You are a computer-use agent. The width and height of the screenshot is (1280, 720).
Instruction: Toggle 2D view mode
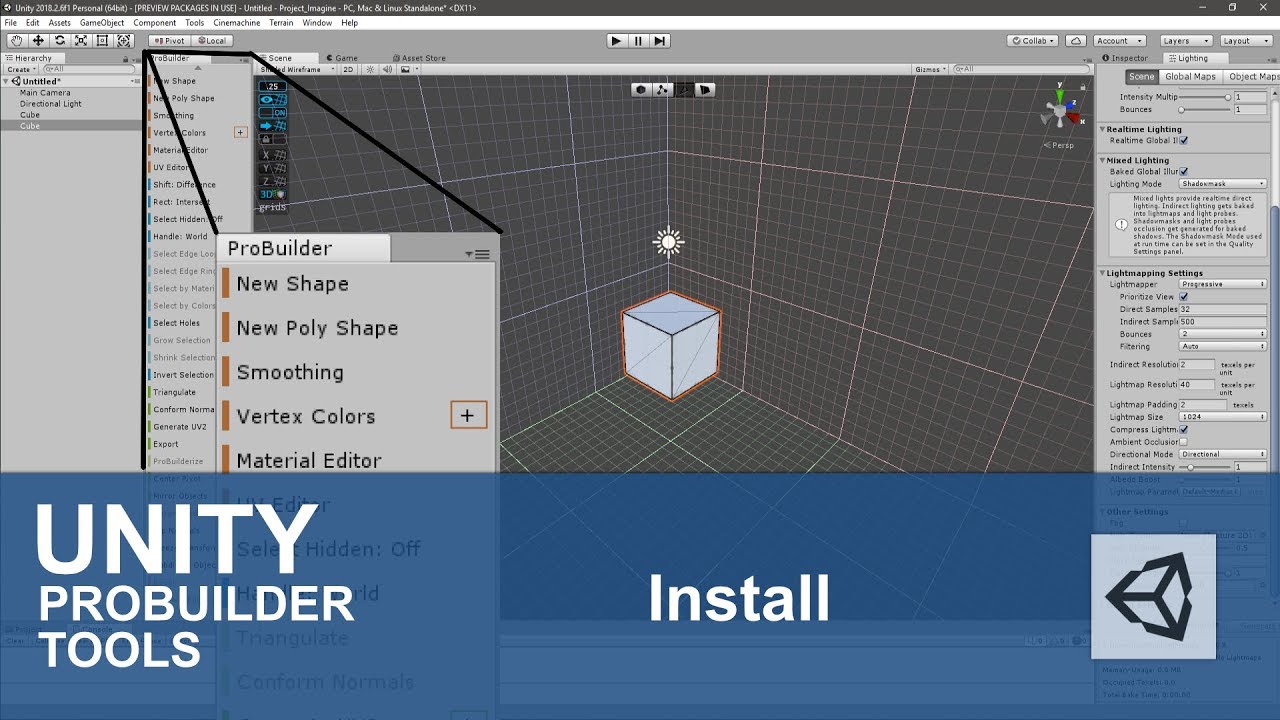348,70
